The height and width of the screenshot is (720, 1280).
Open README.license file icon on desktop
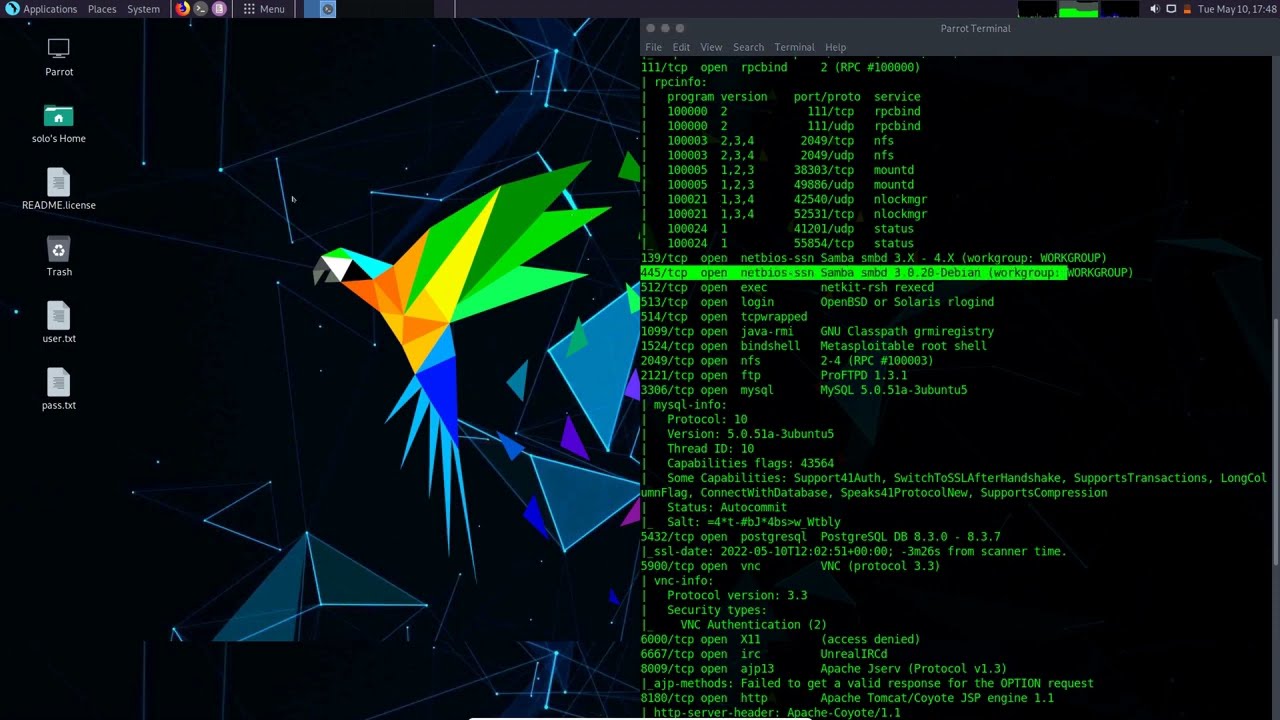58,182
